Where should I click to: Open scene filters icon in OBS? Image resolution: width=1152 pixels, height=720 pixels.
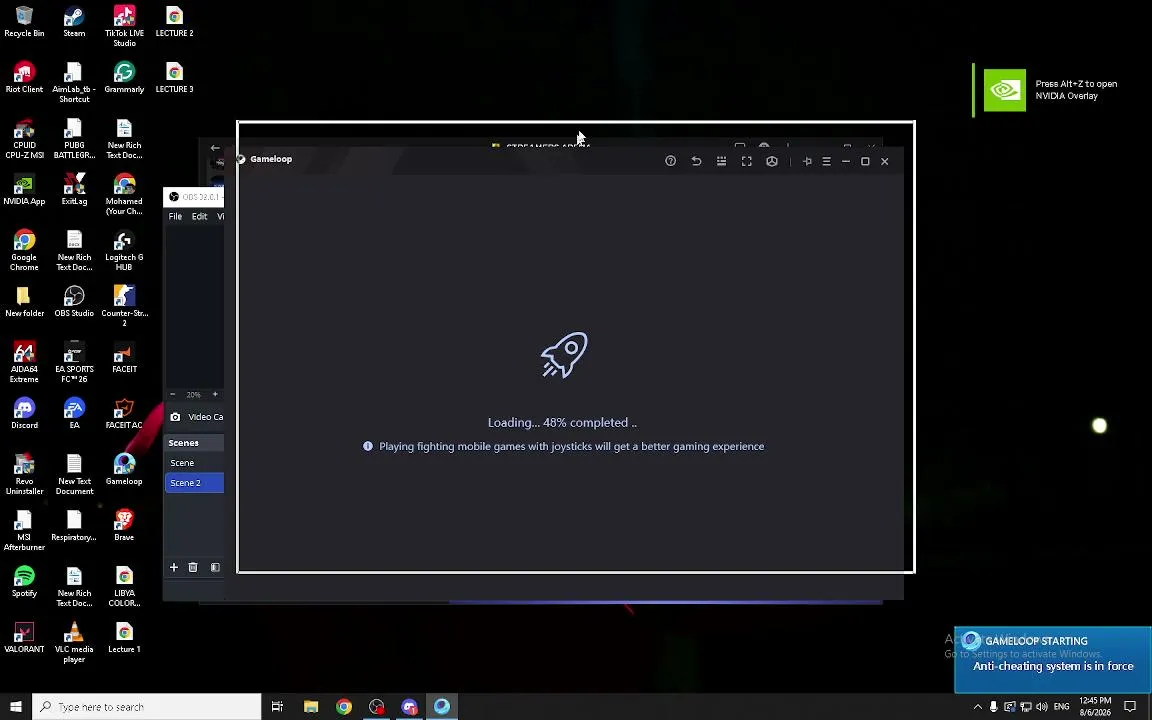tap(215, 567)
